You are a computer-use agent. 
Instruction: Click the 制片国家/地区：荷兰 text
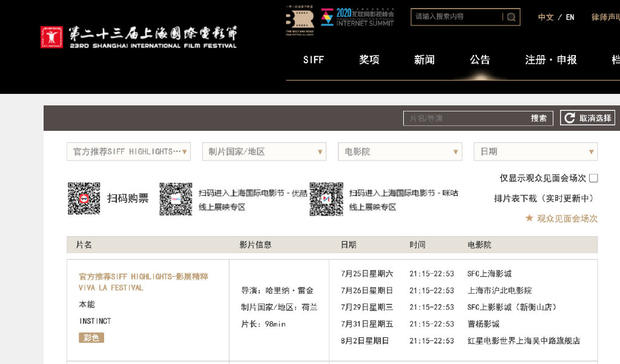click(x=279, y=307)
